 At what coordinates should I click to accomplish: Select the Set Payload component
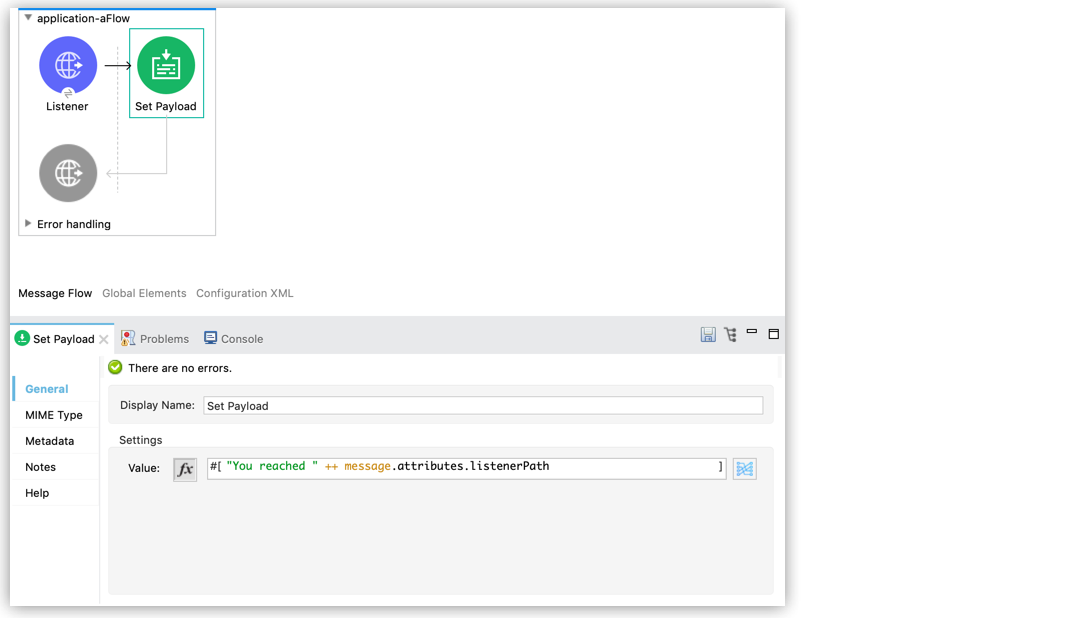(165, 63)
